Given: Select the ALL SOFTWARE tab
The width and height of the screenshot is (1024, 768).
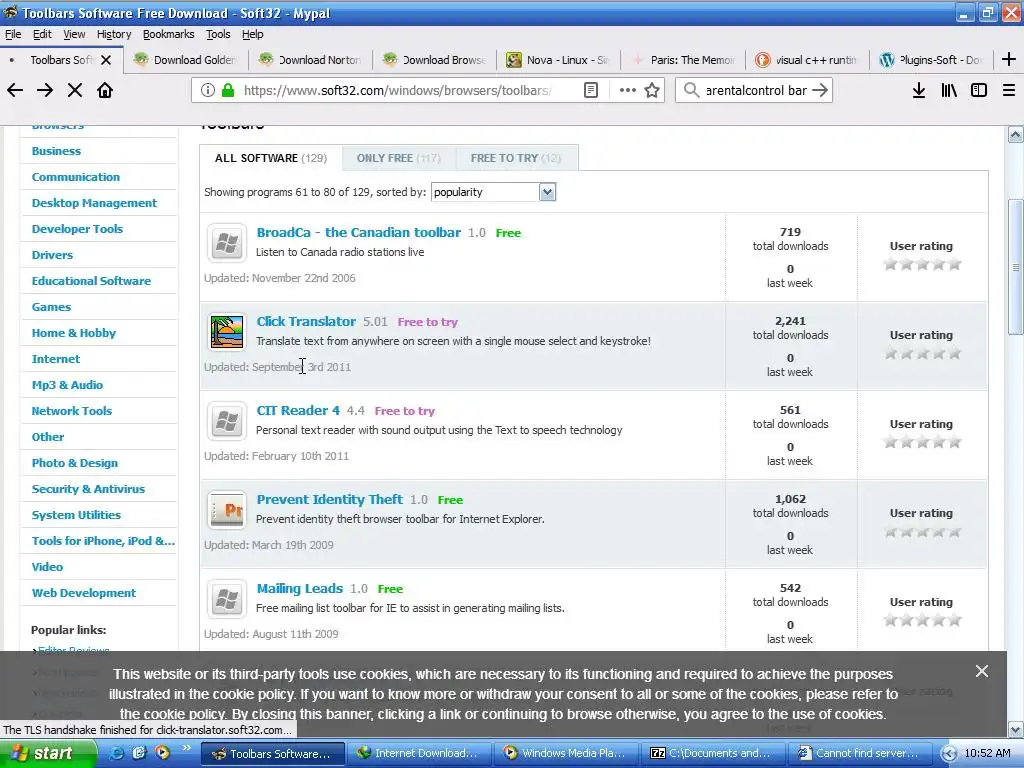Looking at the screenshot, I should tap(270, 158).
